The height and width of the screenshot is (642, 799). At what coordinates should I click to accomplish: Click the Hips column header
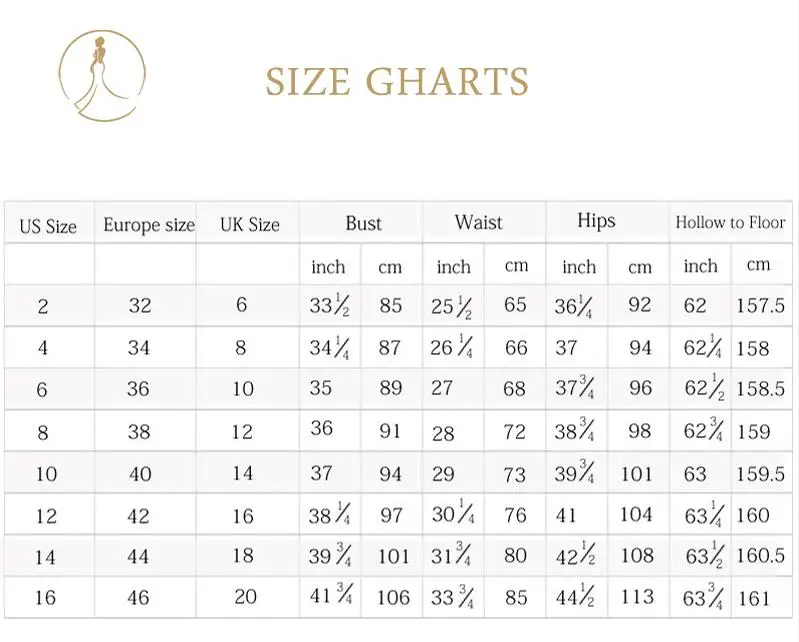(x=596, y=221)
